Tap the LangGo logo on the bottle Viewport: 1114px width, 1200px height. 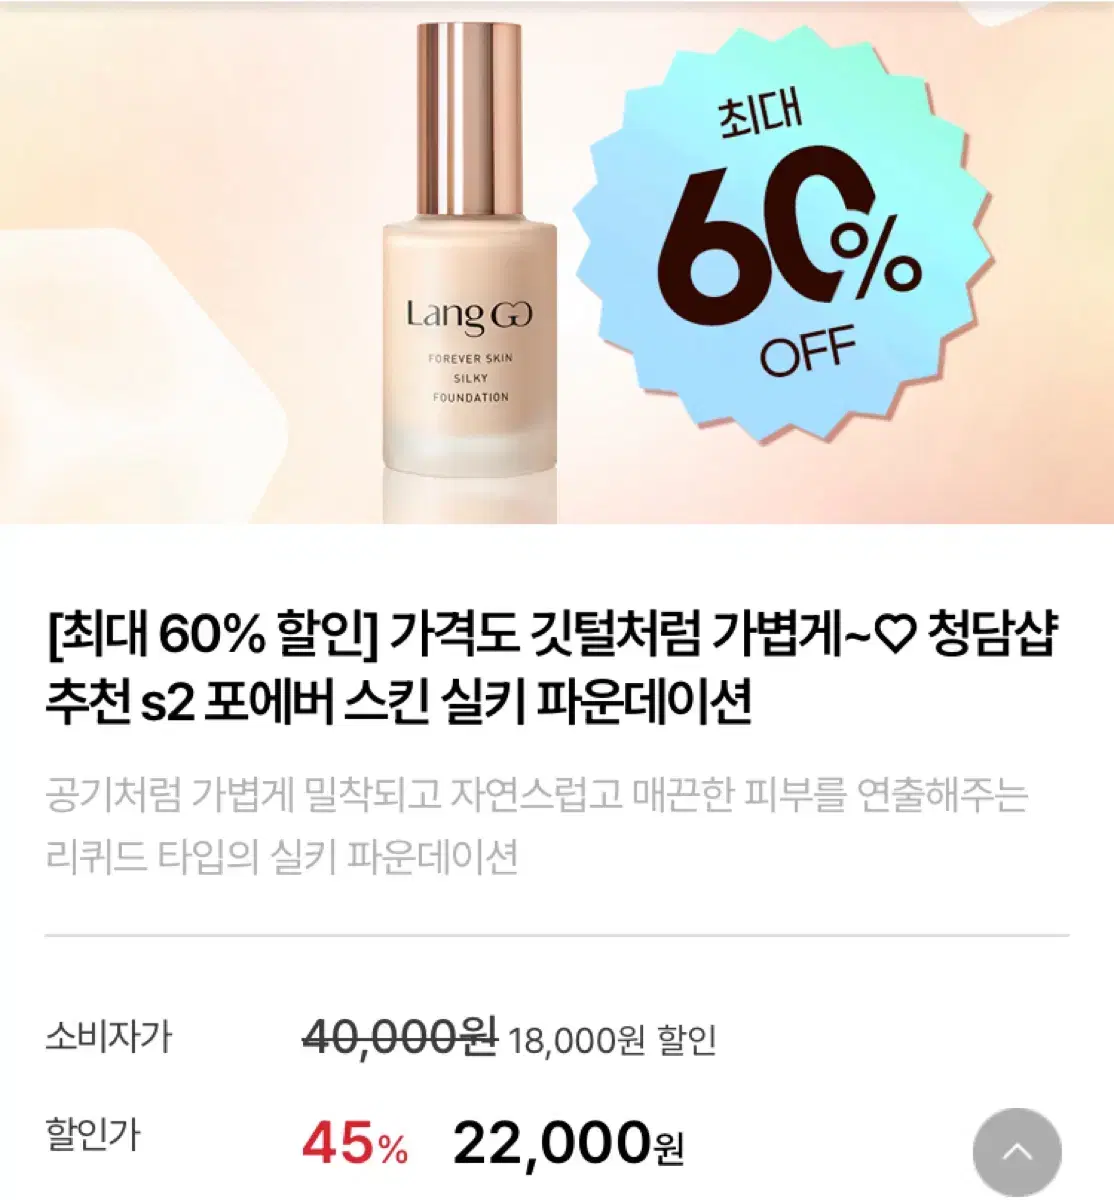click(469, 316)
